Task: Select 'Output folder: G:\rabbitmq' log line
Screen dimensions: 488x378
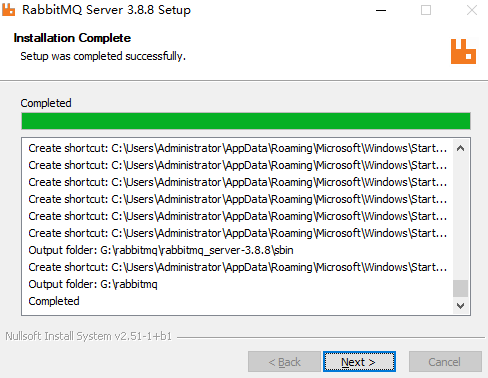Action: click(x=93, y=284)
